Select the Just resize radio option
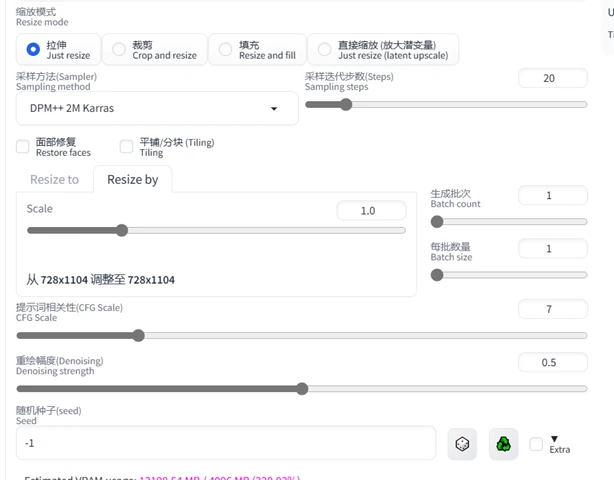The height and width of the screenshot is (480, 614). click(x=33, y=50)
